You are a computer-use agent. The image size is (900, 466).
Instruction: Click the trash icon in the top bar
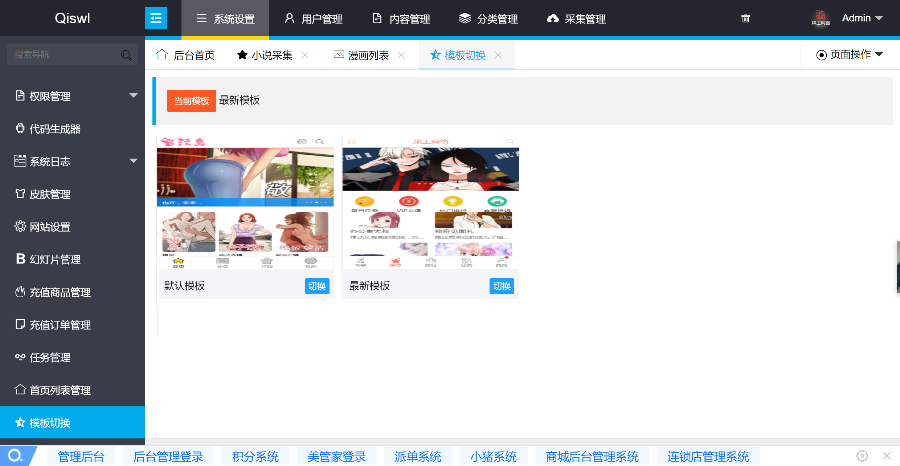coord(745,19)
